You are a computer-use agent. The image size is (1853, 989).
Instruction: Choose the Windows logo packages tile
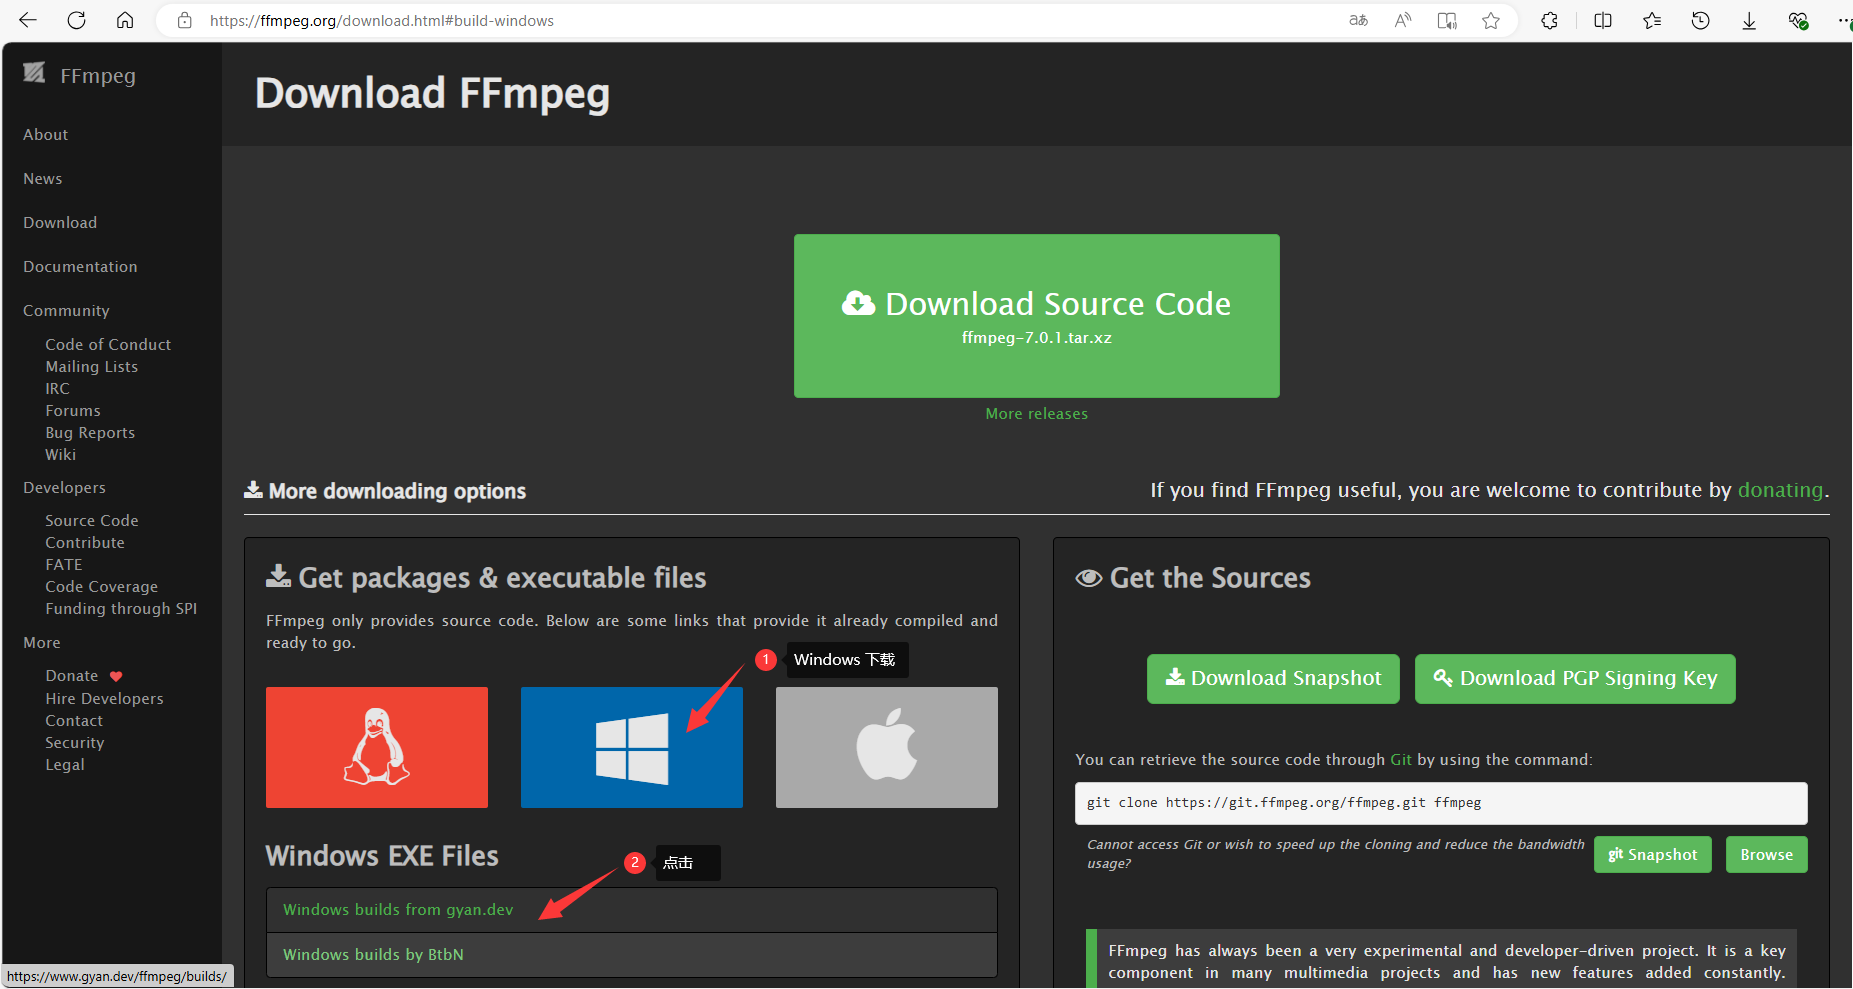tap(632, 747)
